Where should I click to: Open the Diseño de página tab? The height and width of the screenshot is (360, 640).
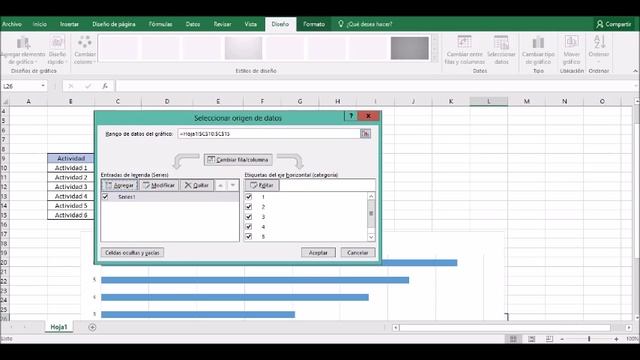click(x=114, y=24)
